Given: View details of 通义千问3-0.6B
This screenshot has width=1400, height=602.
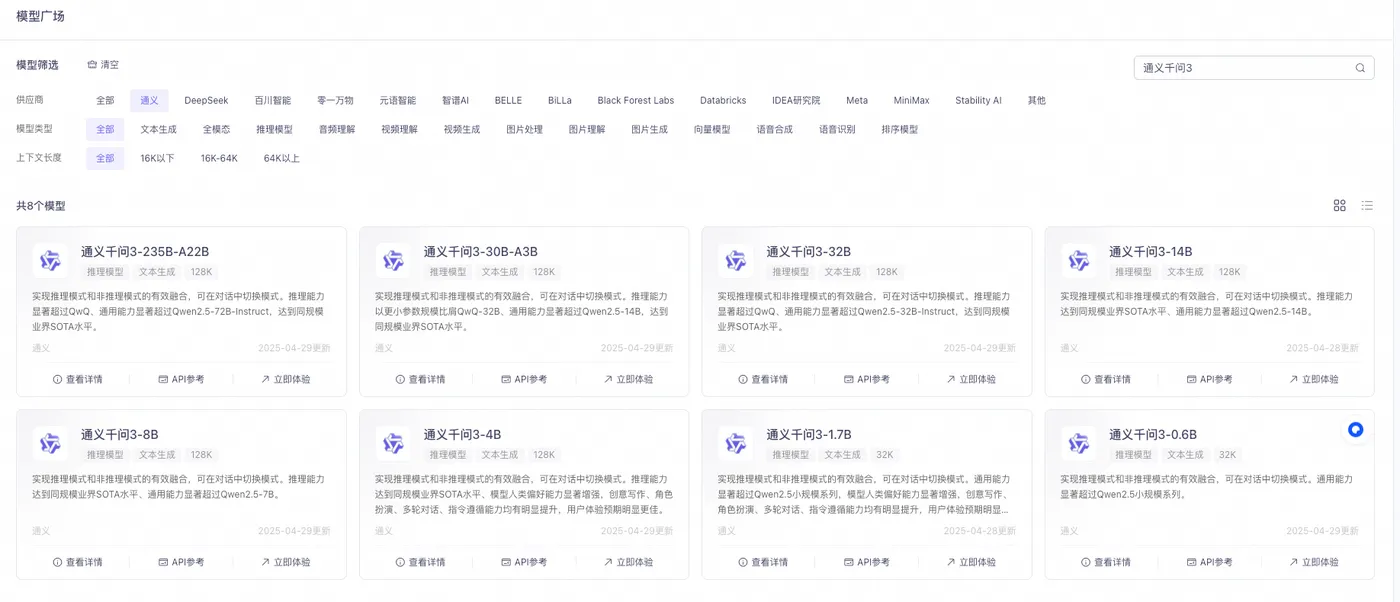Looking at the screenshot, I should pos(1106,562).
